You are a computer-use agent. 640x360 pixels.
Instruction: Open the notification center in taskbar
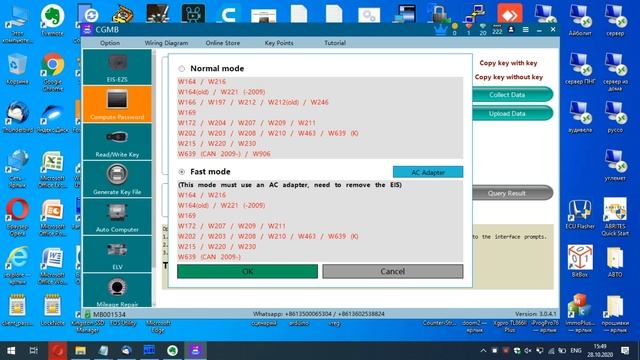coord(625,351)
